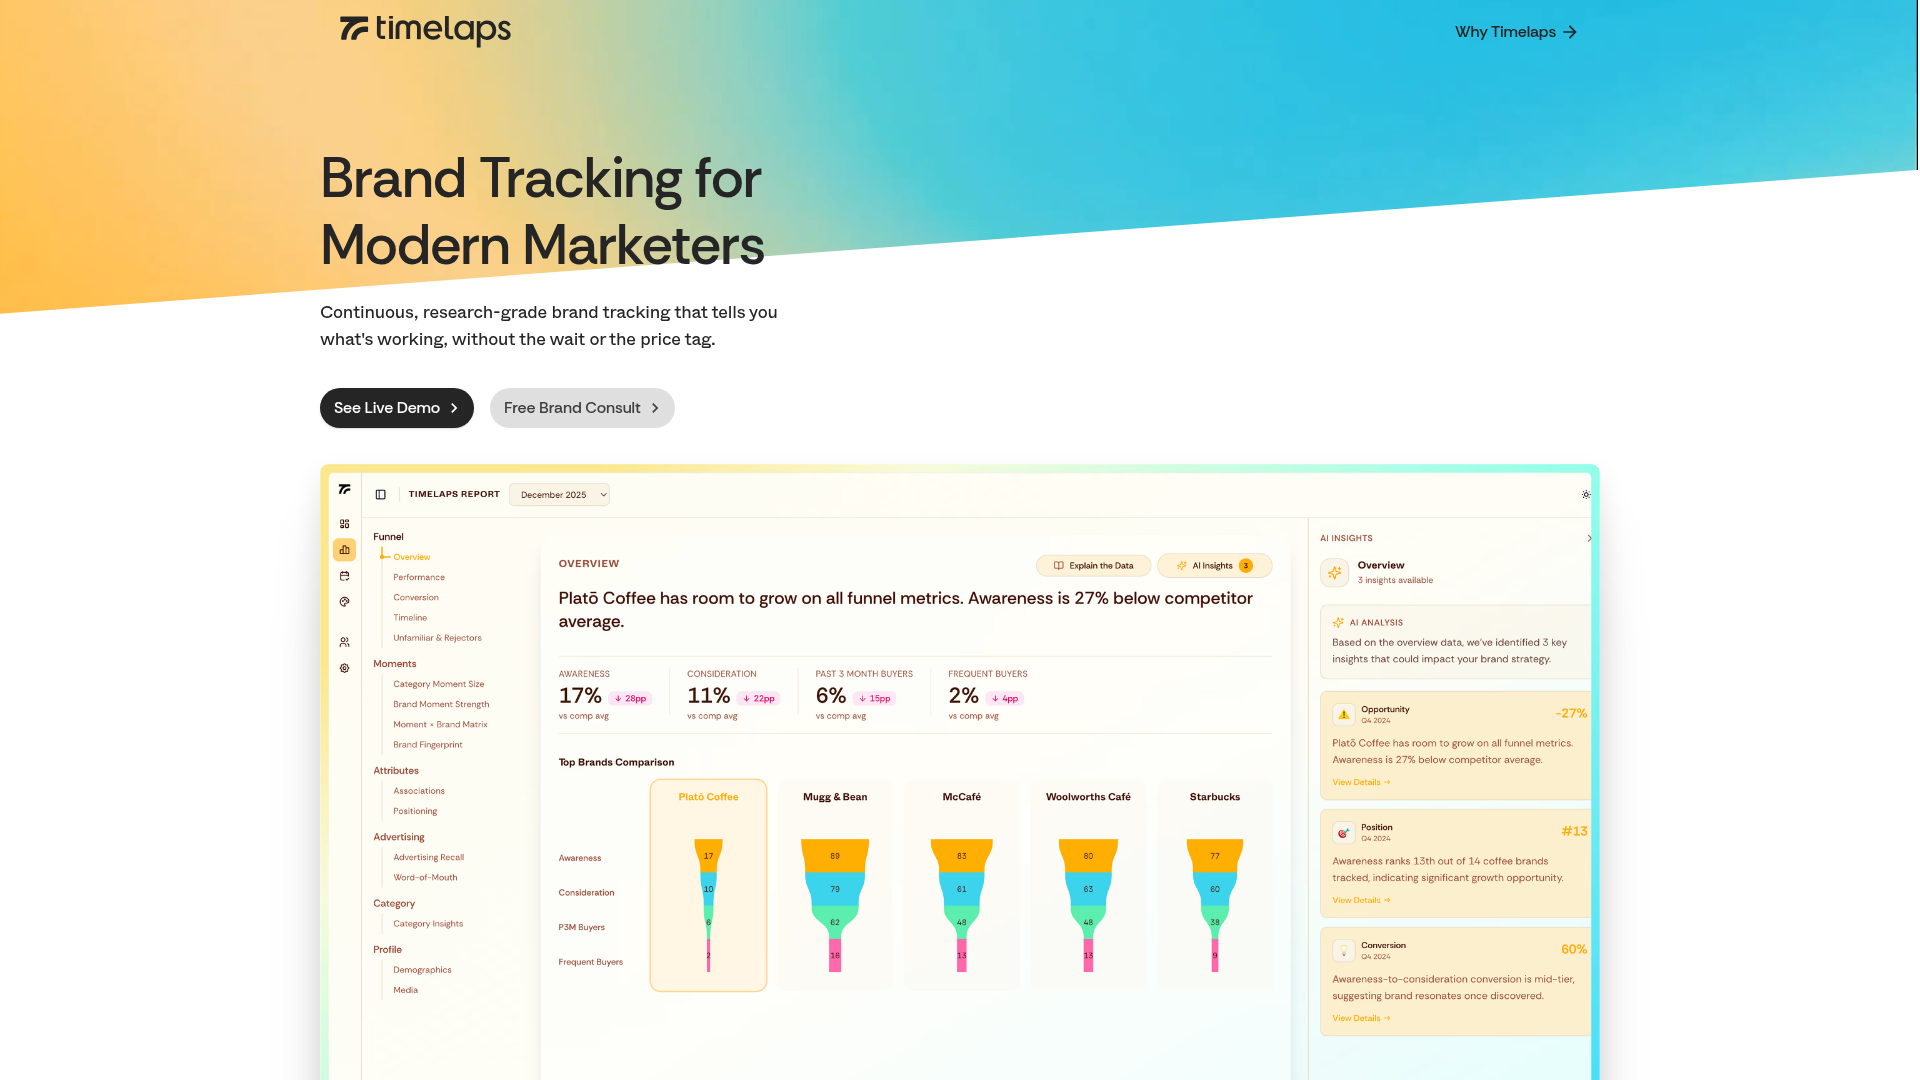This screenshot has width=1920, height=1080.
Task: Select Performance under the Funnel section
Action: [418, 577]
